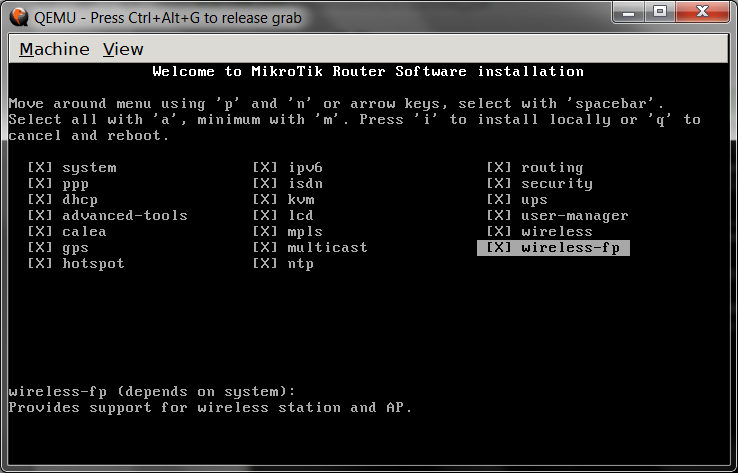Close the QEMU window

[702, 12]
